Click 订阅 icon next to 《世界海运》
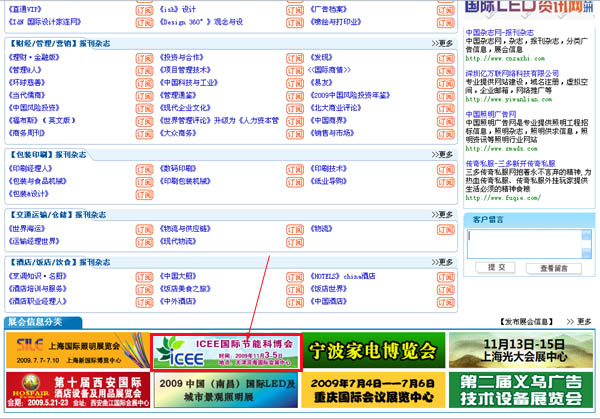The height and width of the screenshot is (419, 600). pos(143,229)
